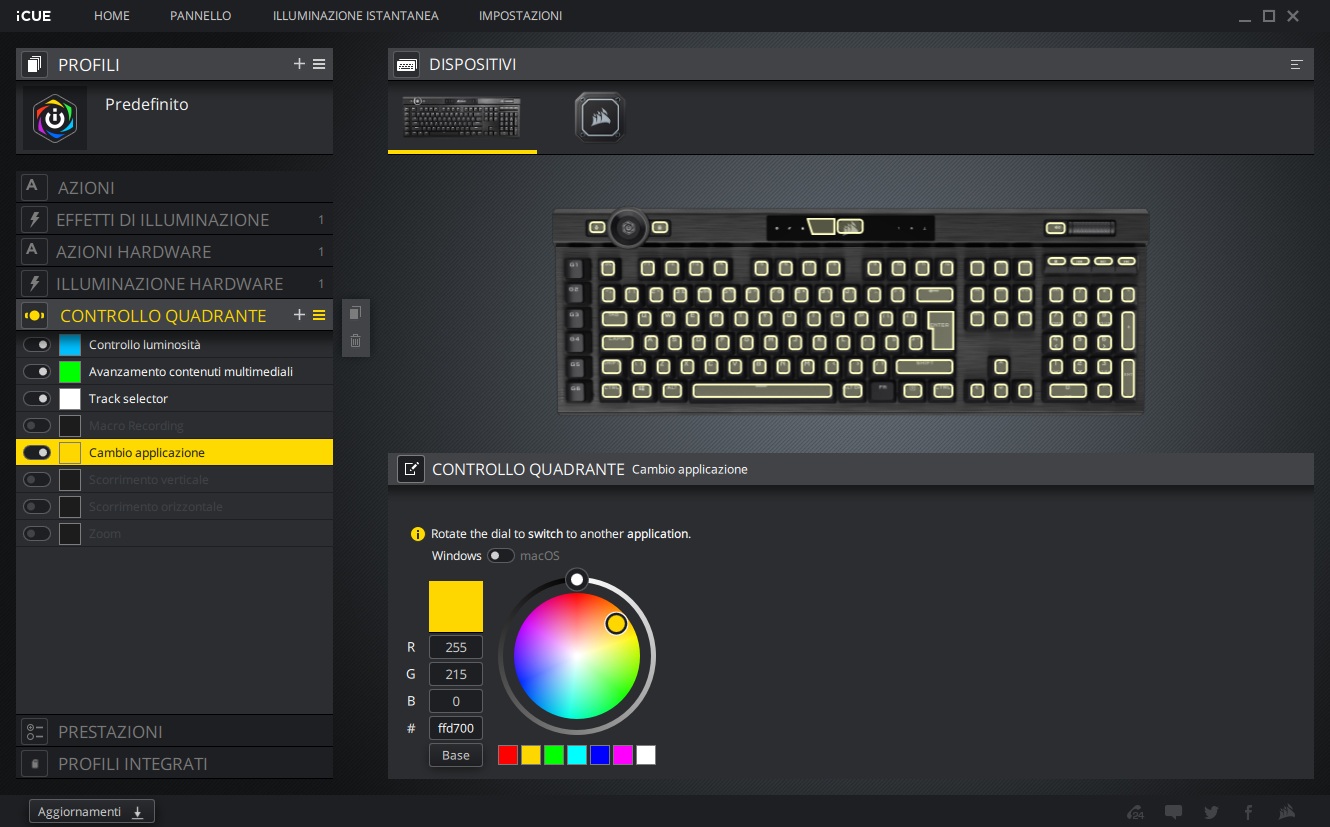Image resolution: width=1330 pixels, height=827 pixels.
Task: Click the G value field
Action: point(456,674)
